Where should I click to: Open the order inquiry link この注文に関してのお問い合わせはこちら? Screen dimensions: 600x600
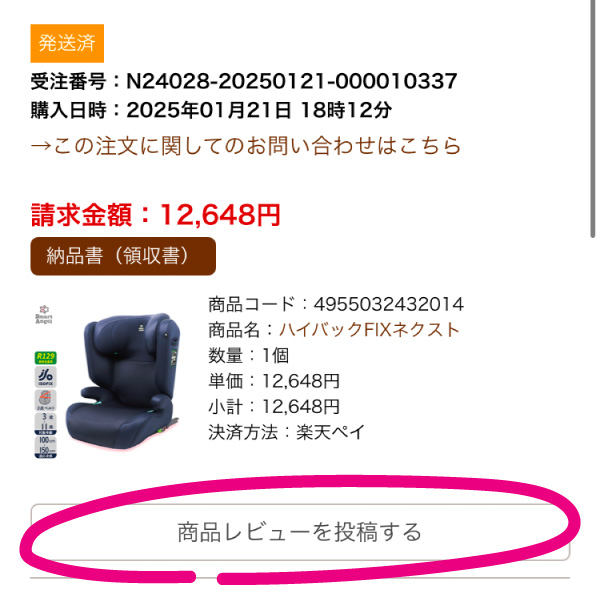coord(246,146)
